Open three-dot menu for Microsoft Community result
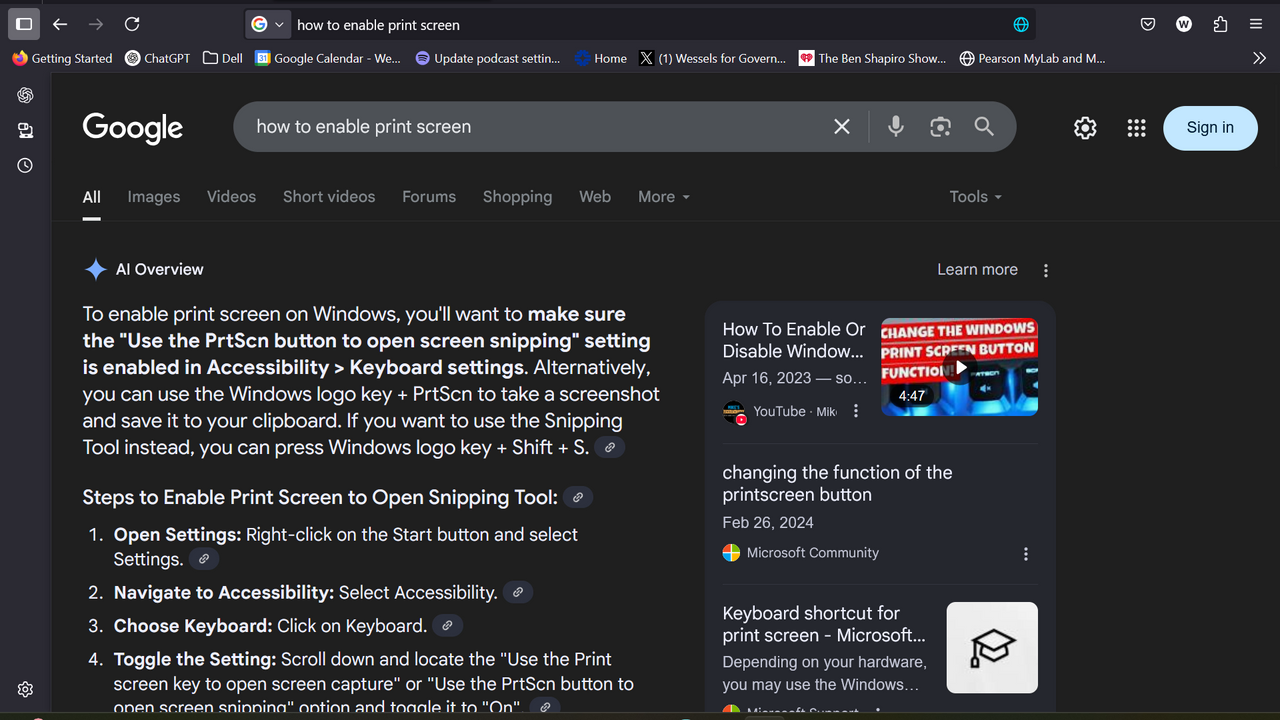 [1026, 554]
